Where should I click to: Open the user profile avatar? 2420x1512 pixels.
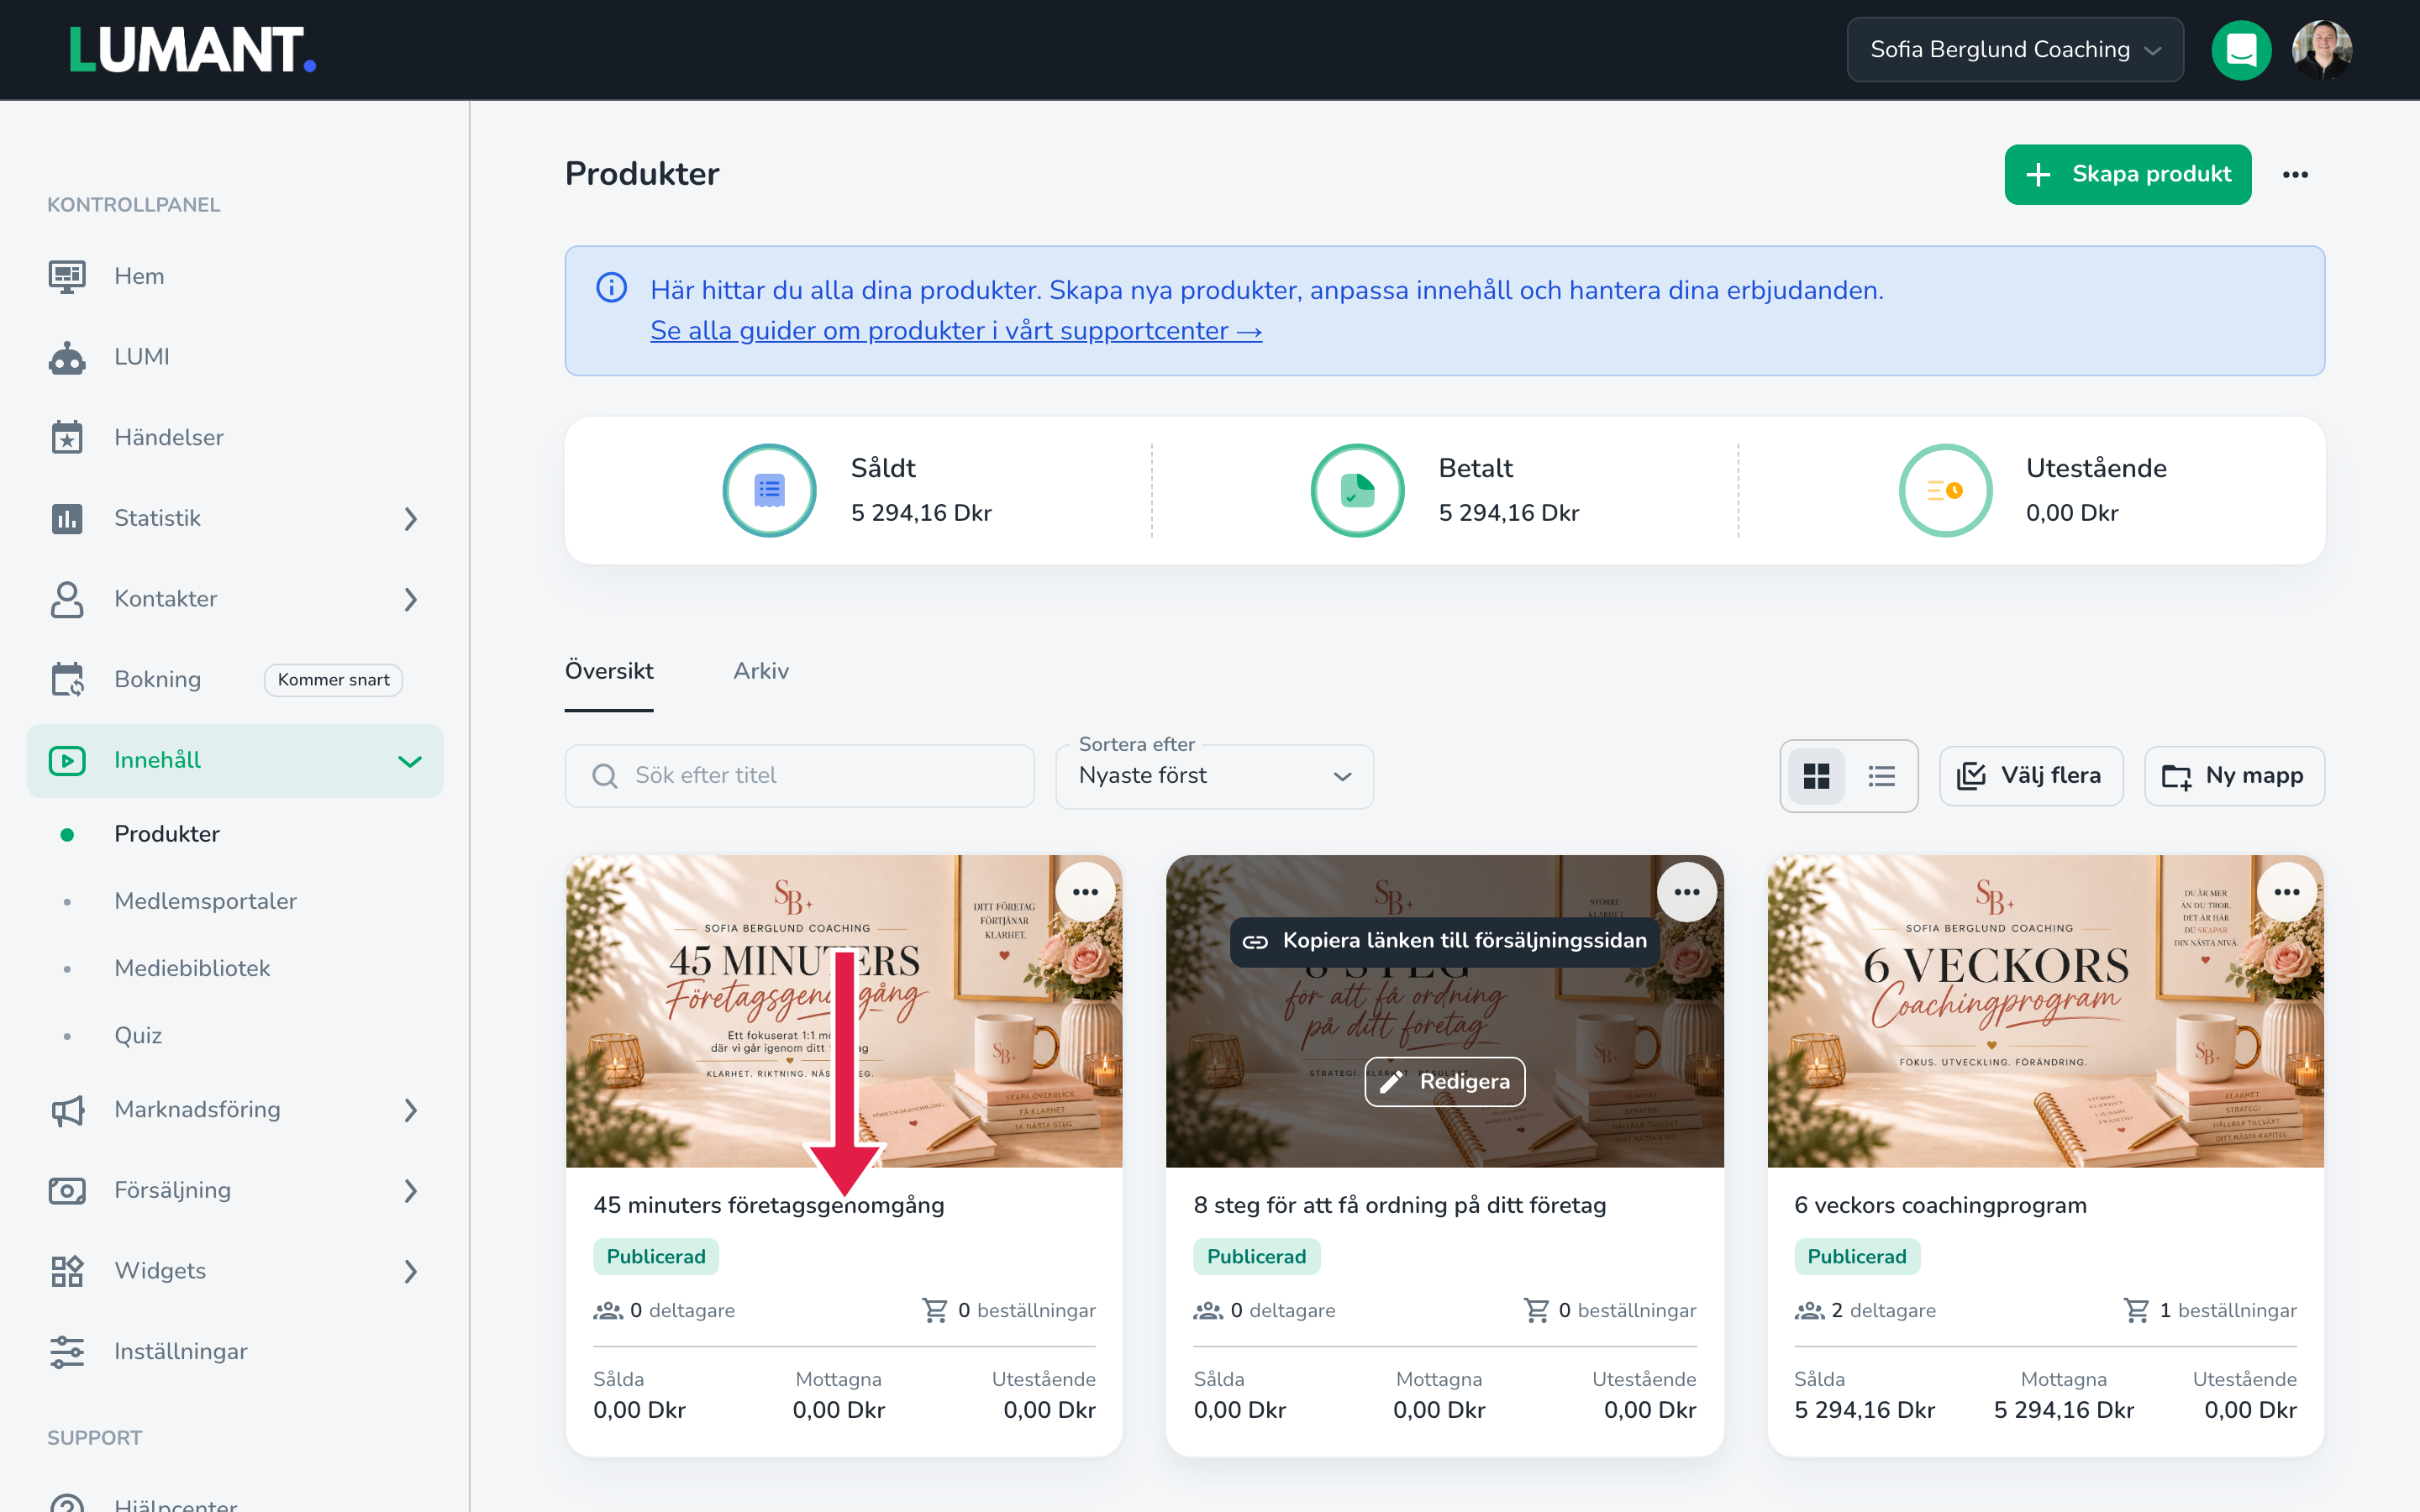click(2321, 50)
